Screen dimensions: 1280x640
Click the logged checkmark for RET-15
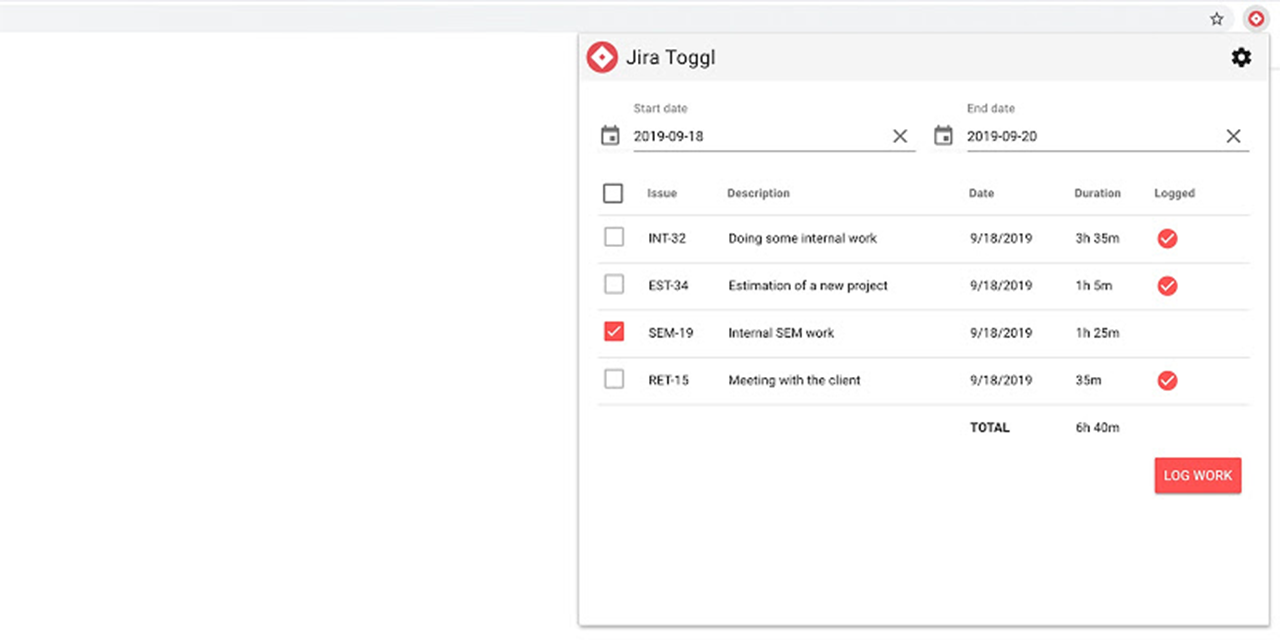(x=1167, y=380)
